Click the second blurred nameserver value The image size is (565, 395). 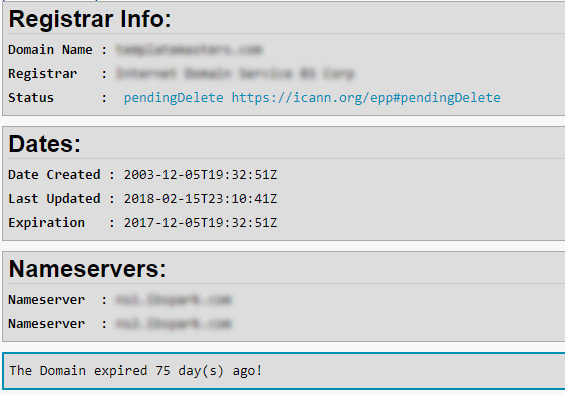pos(174,324)
